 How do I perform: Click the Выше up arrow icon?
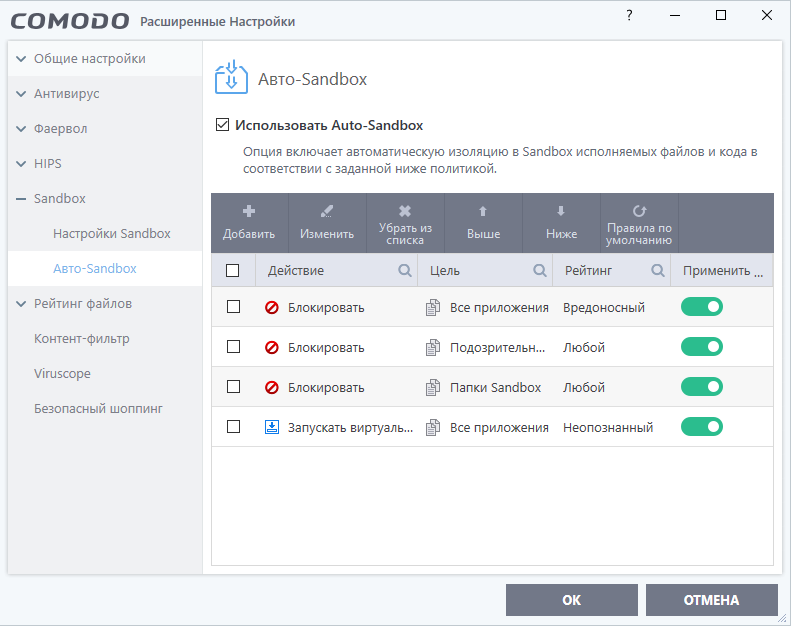[x=483, y=211]
